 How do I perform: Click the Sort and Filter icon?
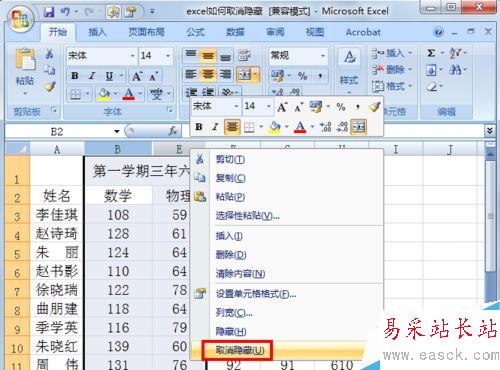coord(455,53)
